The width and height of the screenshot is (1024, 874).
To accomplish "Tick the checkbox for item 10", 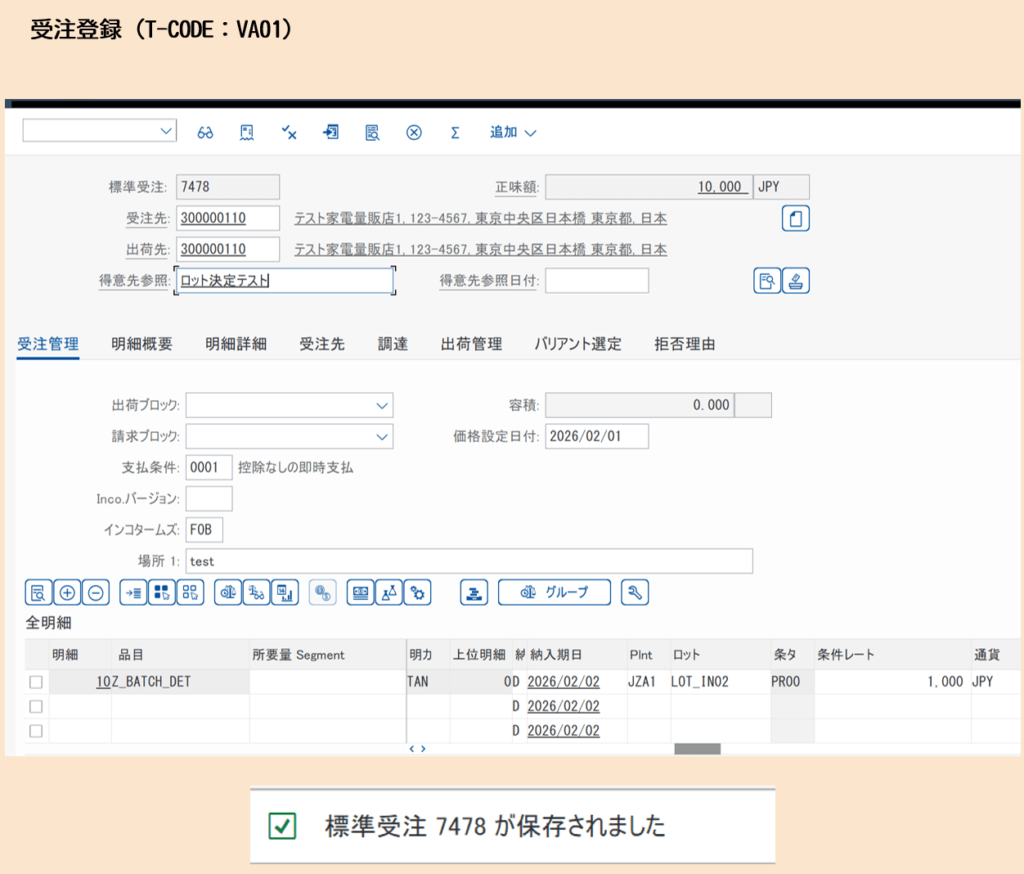I will [x=37, y=681].
